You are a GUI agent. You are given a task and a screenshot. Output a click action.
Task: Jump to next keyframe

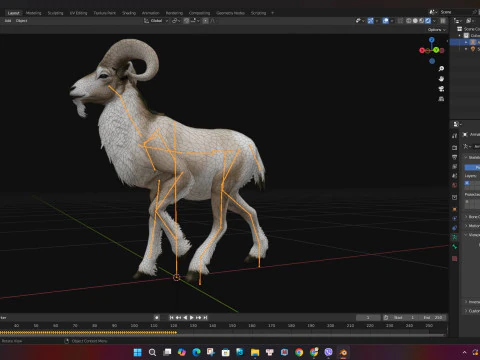coord(199,318)
